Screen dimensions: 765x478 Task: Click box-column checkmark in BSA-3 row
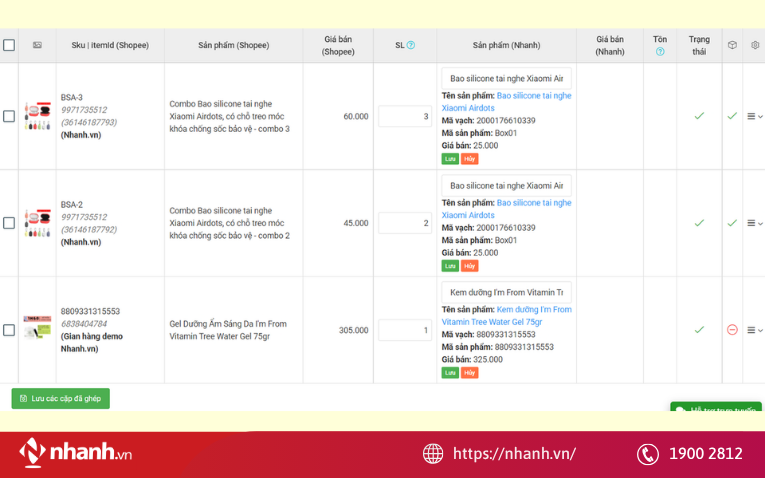click(732, 116)
